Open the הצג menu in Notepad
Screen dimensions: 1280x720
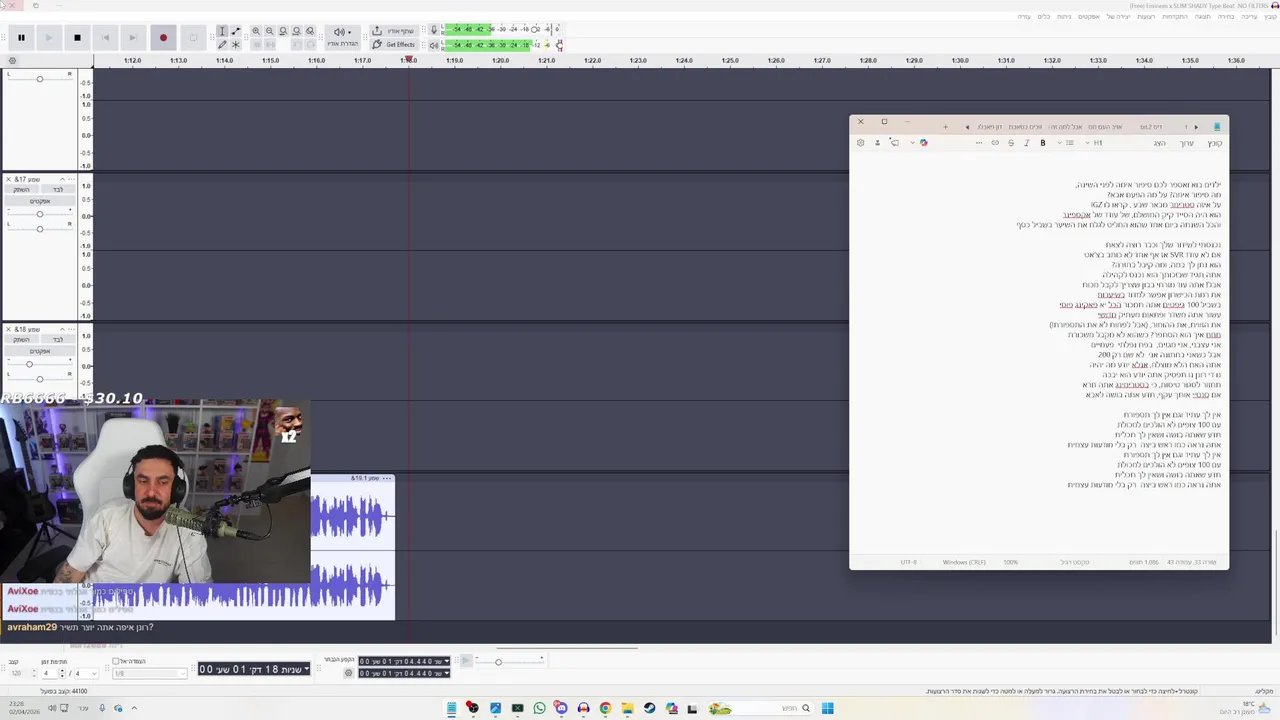point(1159,143)
